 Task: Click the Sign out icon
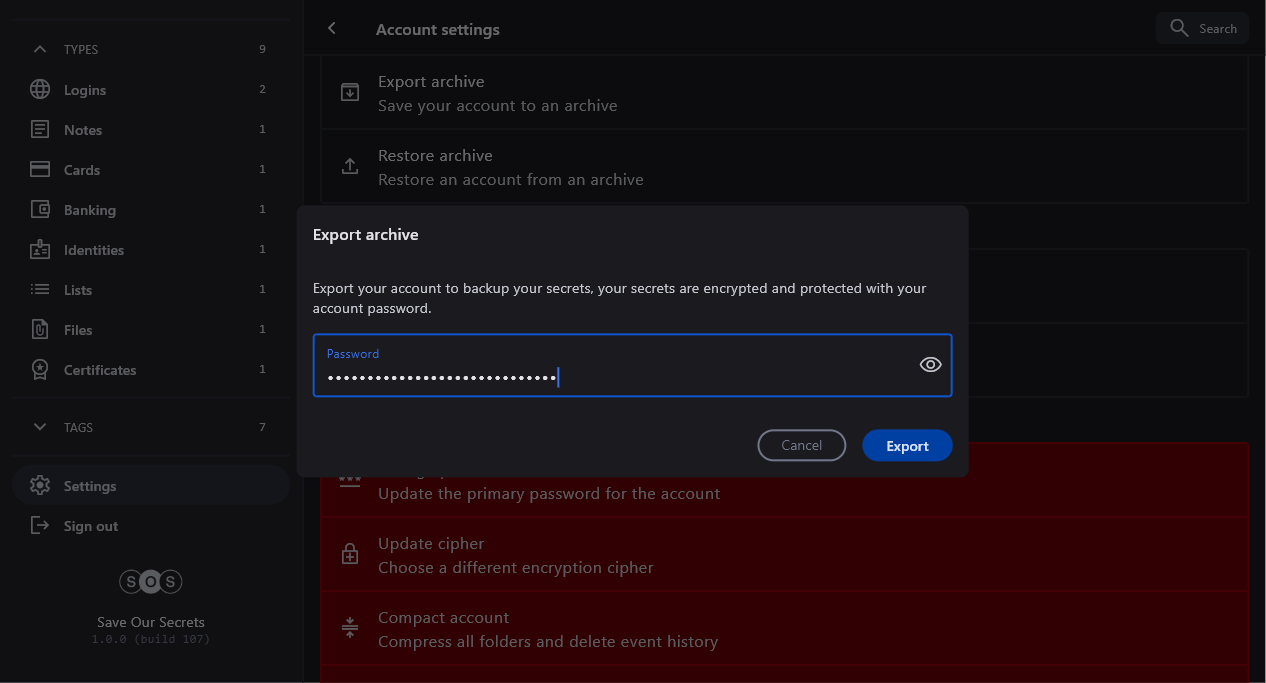pyautogui.click(x=40, y=526)
